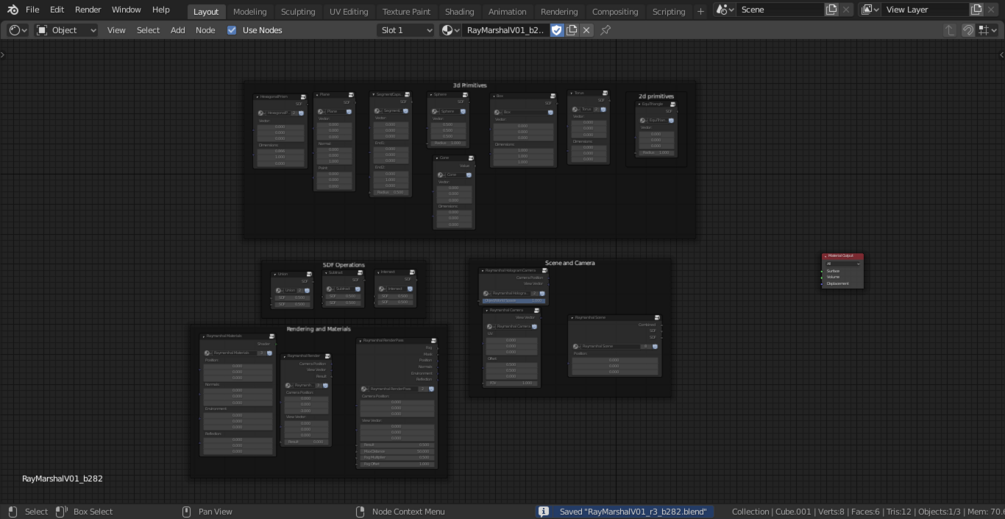Screen dimensions: 1005x519
Task: Open the snap node element dropdown
Action: [x=987, y=30]
